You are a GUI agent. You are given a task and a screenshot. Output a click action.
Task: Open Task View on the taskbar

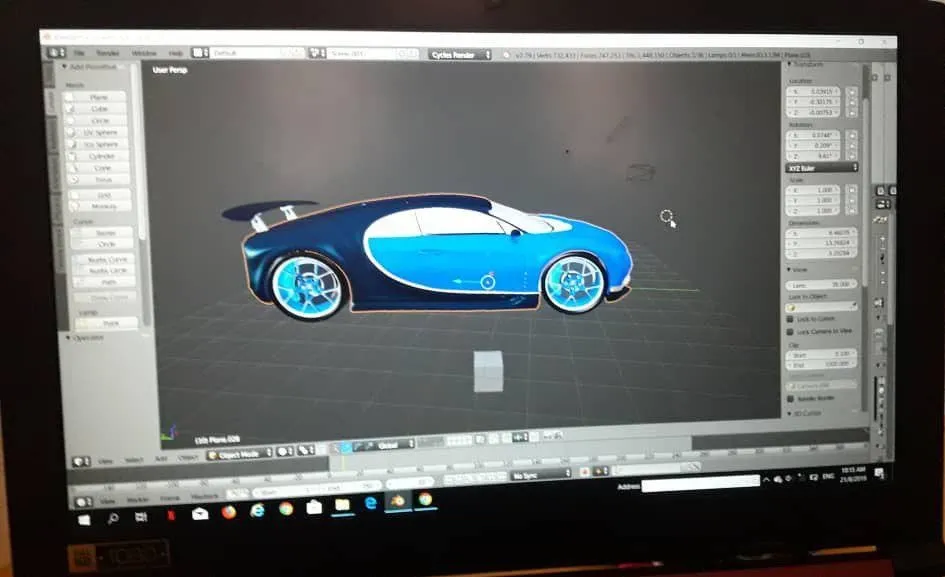pos(141,517)
